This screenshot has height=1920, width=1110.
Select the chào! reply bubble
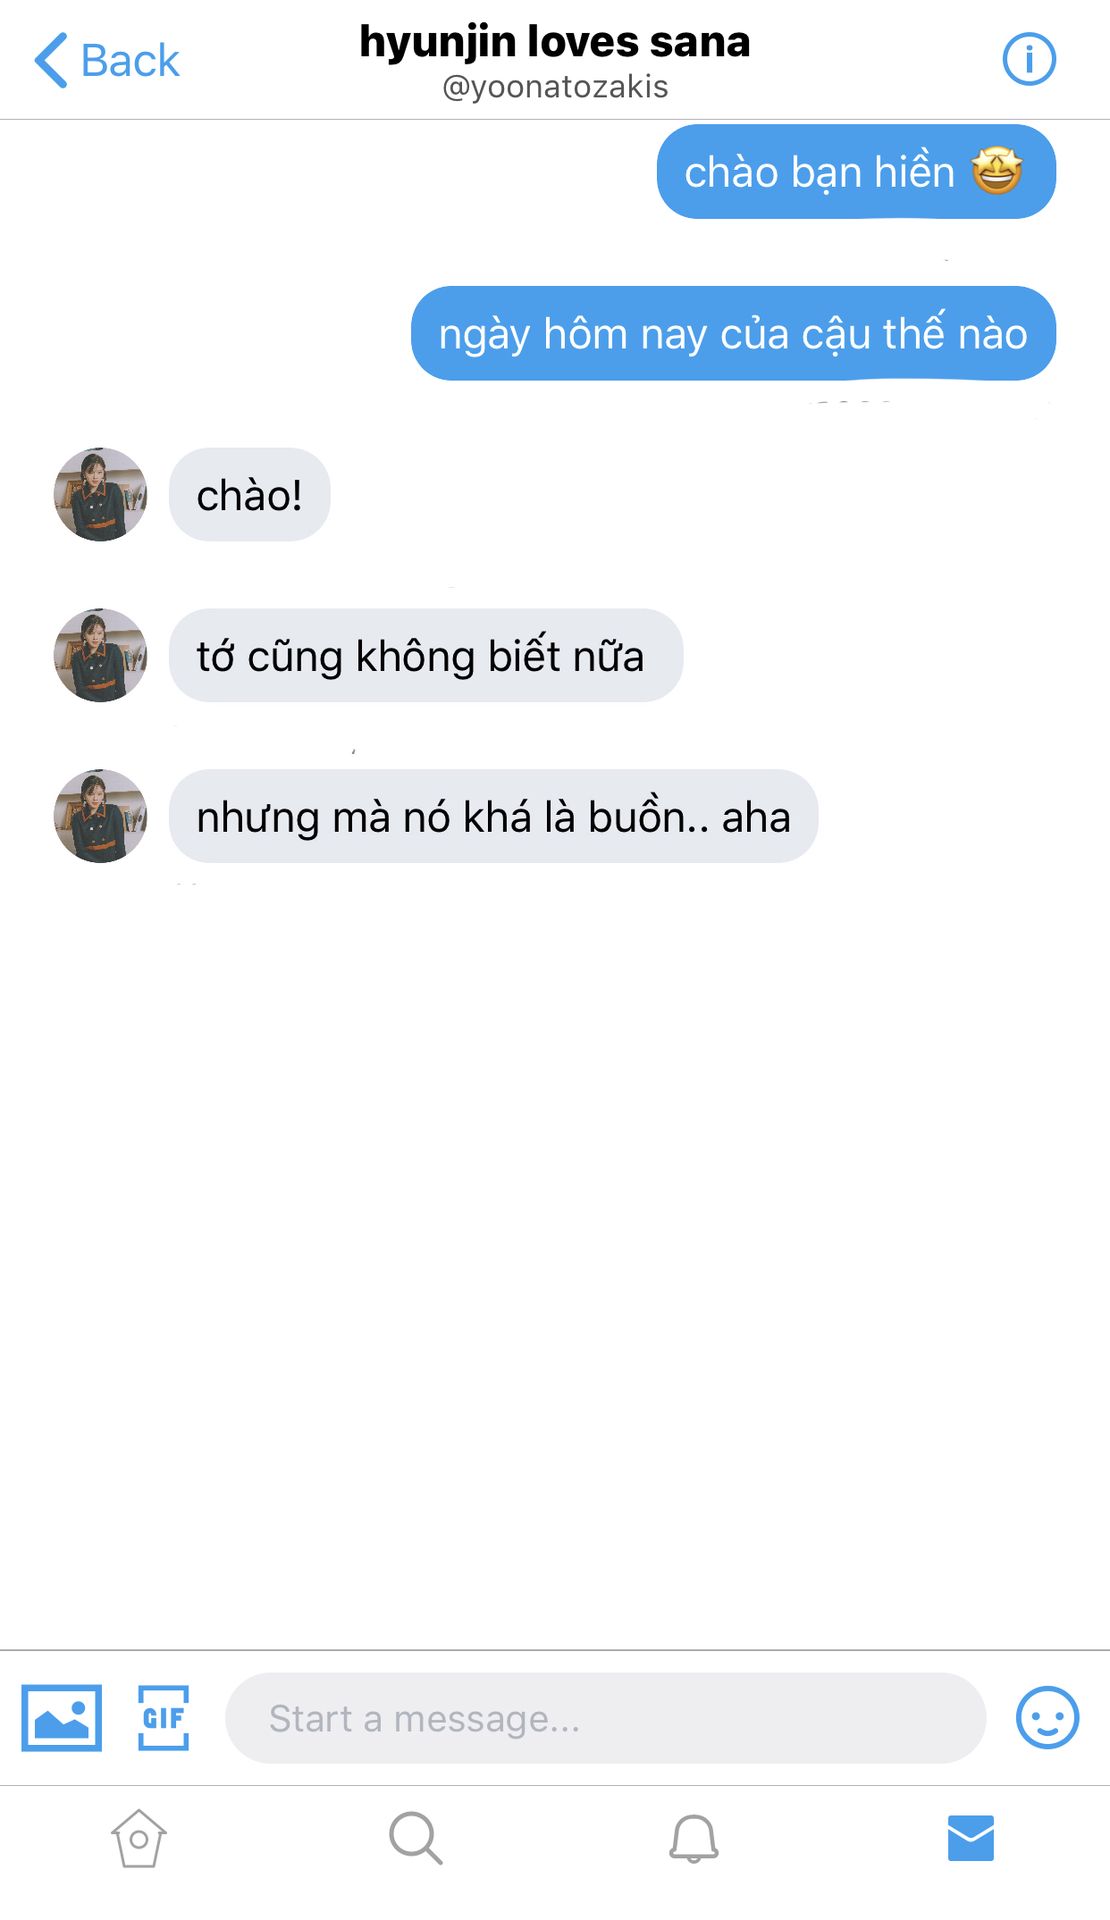coord(250,495)
